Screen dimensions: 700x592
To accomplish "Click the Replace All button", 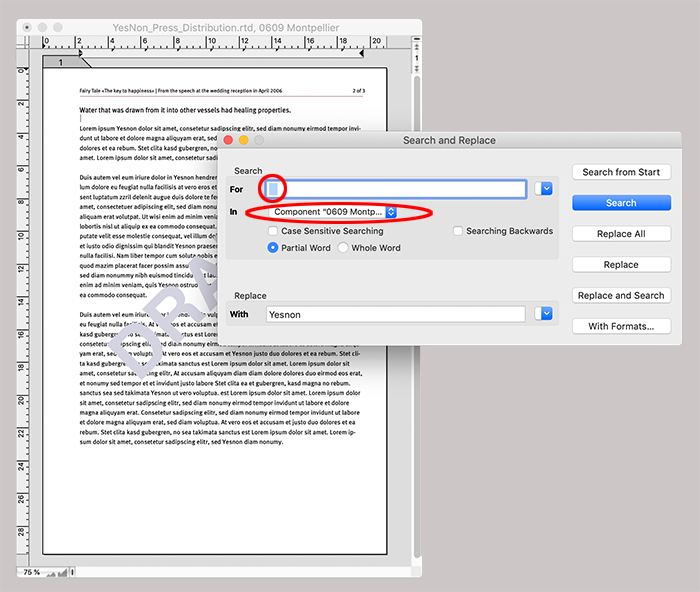I will tap(621, 234).
